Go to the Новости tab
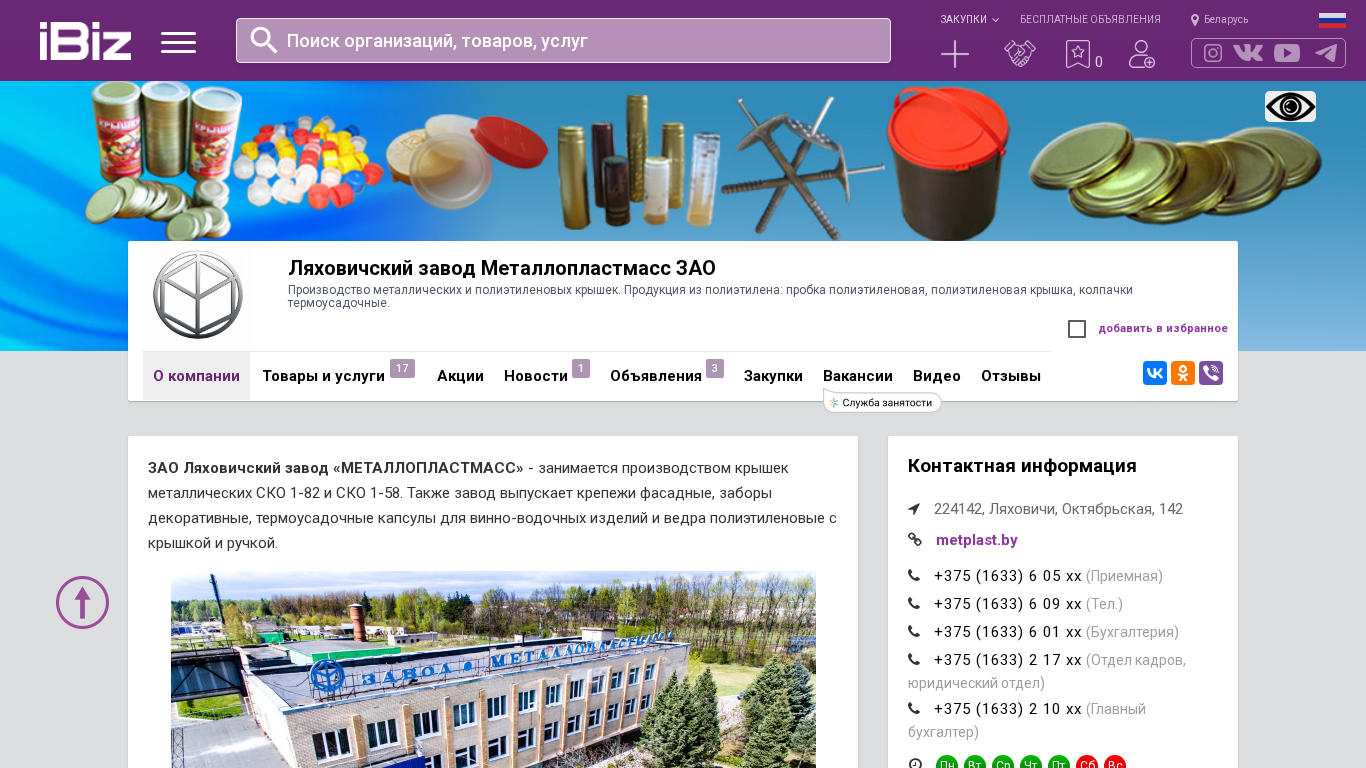 point(537,376)
